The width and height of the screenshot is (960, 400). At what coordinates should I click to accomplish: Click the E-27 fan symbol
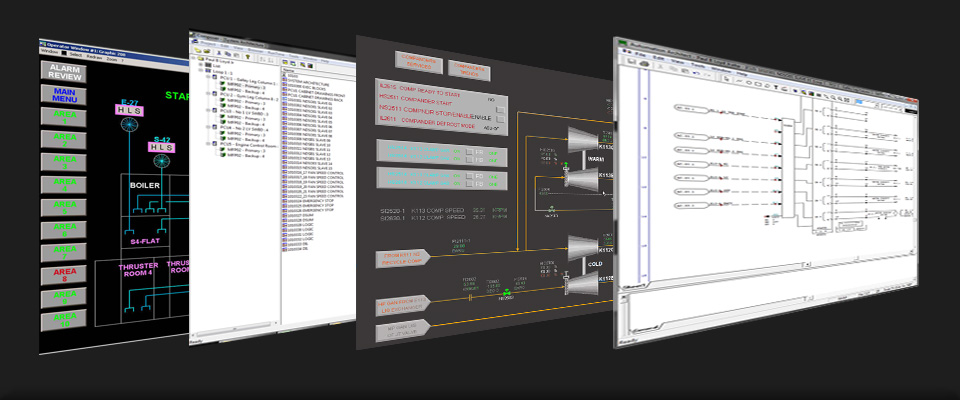[x=130, y=127]
